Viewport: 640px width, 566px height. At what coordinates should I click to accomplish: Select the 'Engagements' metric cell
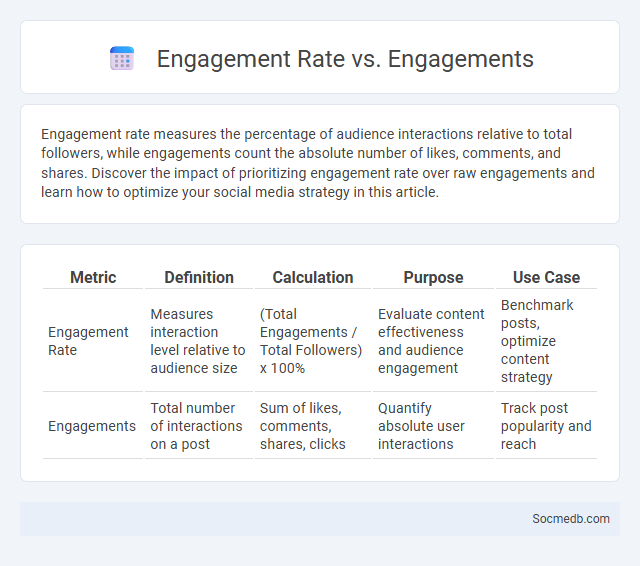point(93,426)
